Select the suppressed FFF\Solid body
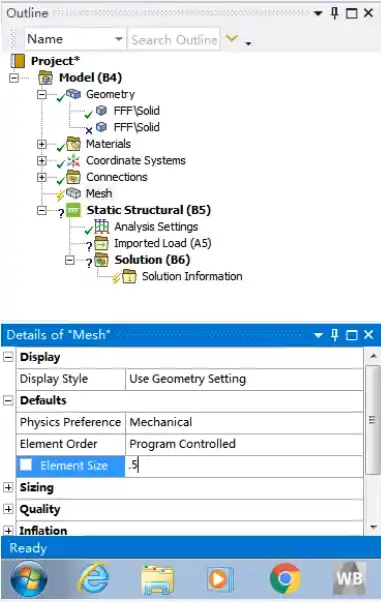 (136, 127)
